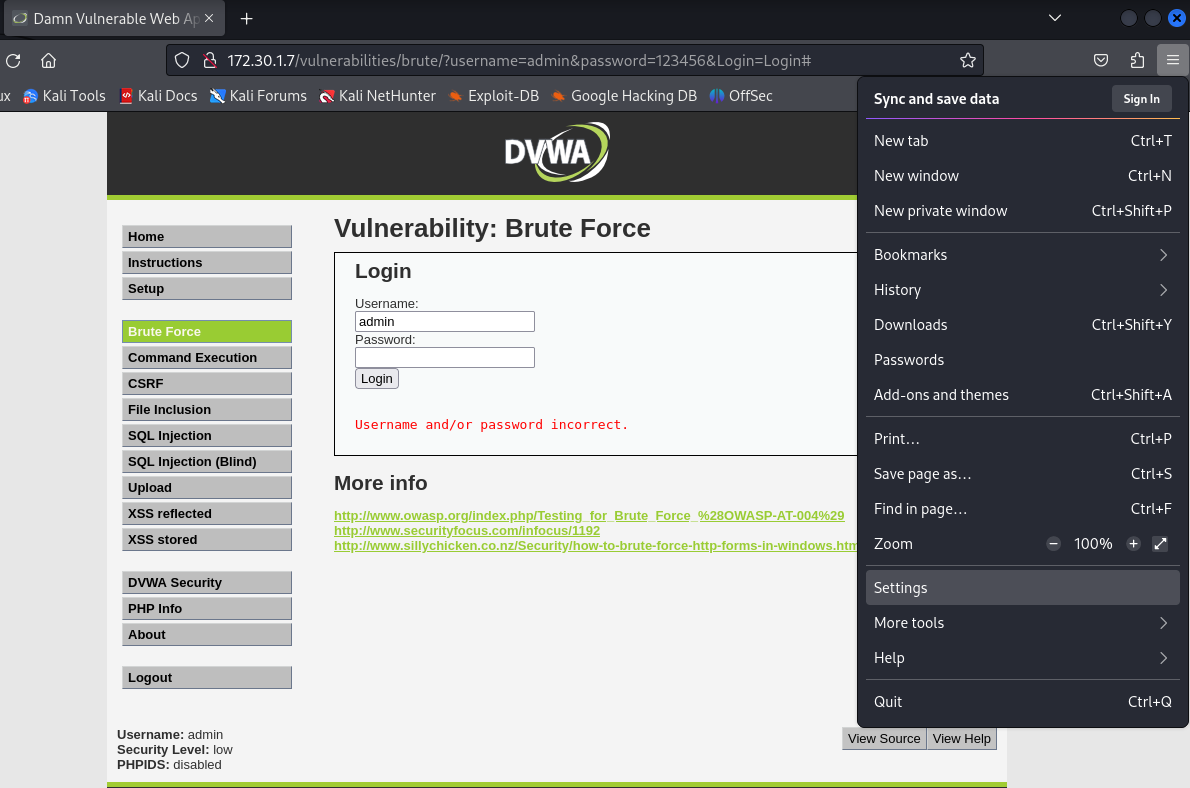This screenshot has width=1190, height=788.
Task: Expand the History submenu
Action: 1022,289
